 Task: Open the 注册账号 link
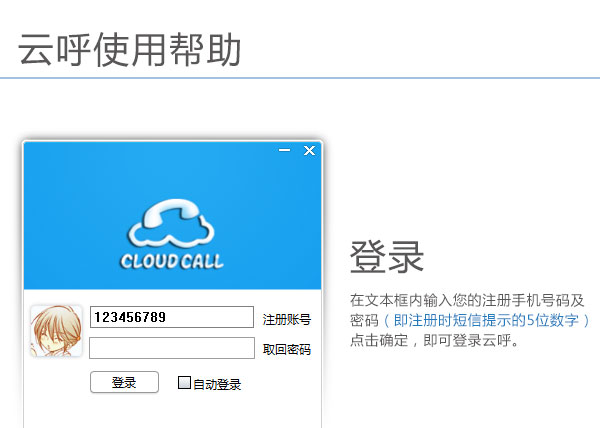pos(286,320)
